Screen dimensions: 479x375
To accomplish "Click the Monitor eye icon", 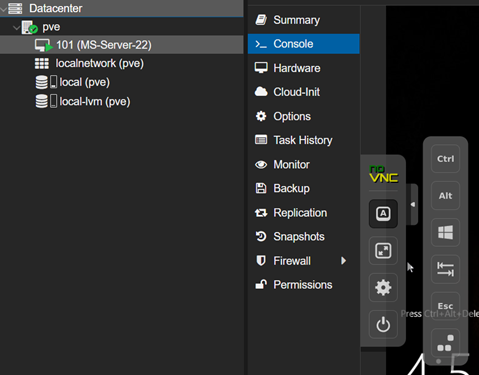I will coord(261,164).
